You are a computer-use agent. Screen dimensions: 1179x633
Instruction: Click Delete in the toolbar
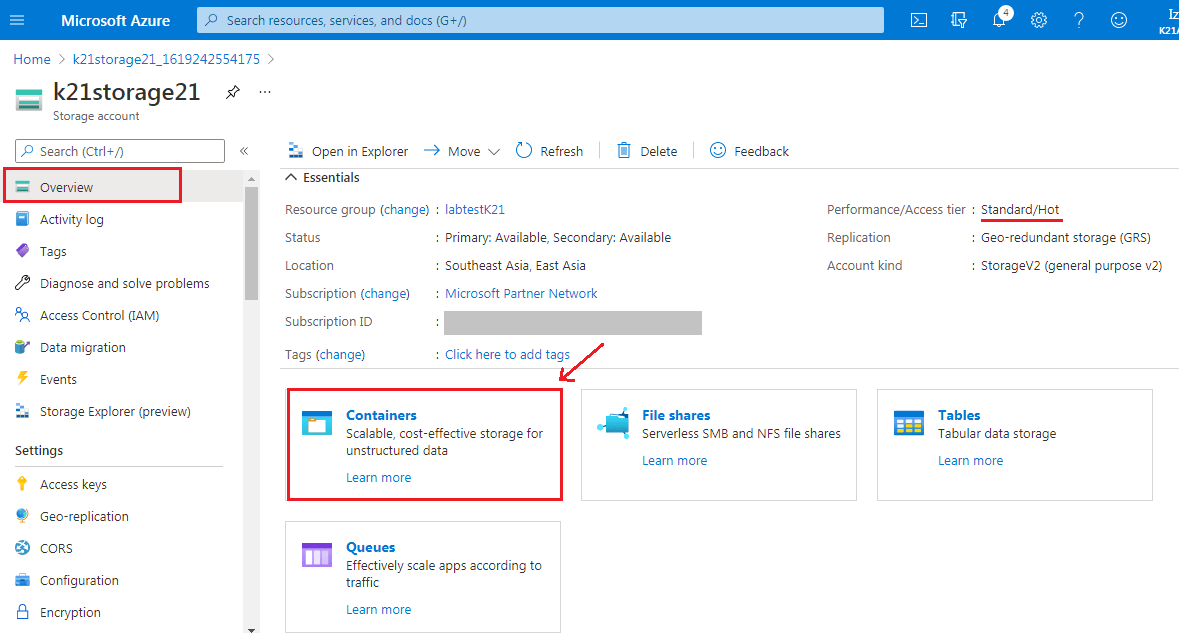click(647, 151)
